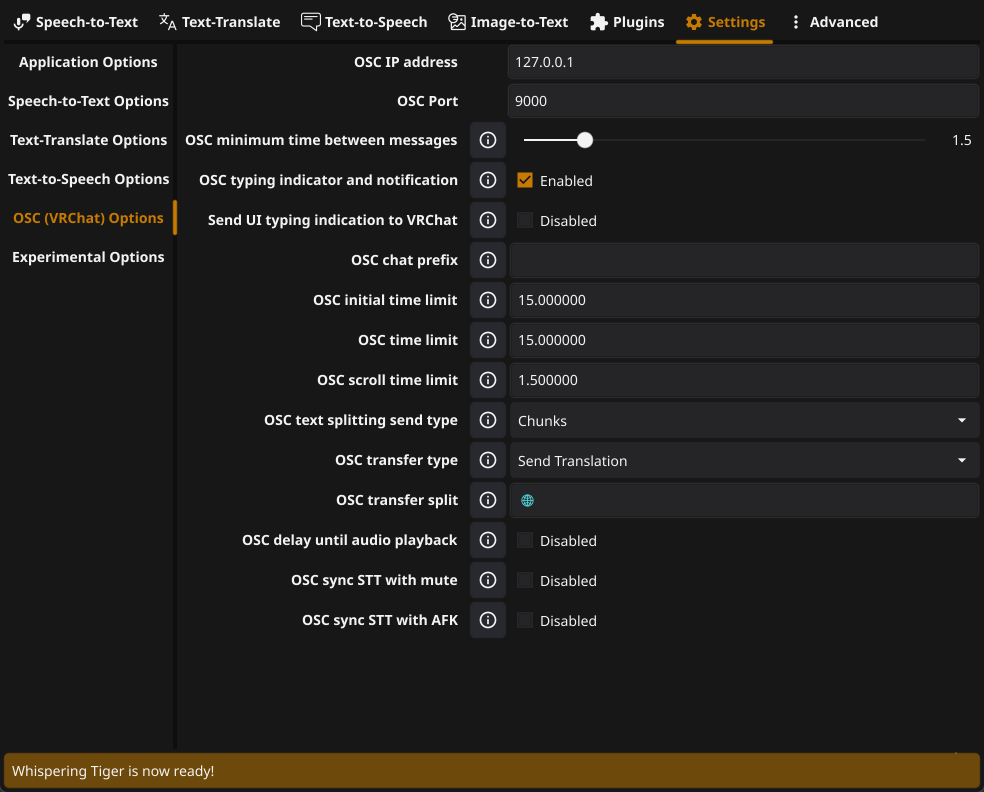
Task: Click info icon for OSC typing indicator and notification
Action: coord(488,180)
